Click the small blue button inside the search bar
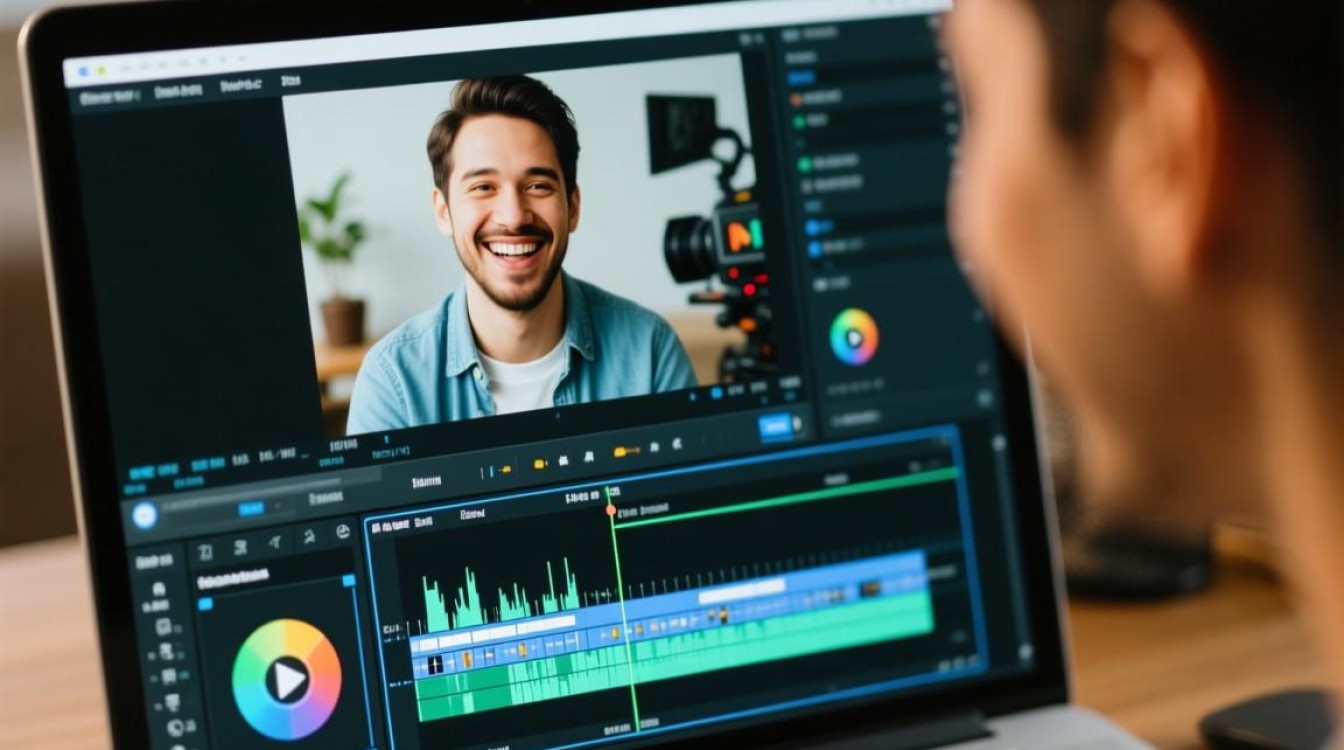 (x=251, y=509)
